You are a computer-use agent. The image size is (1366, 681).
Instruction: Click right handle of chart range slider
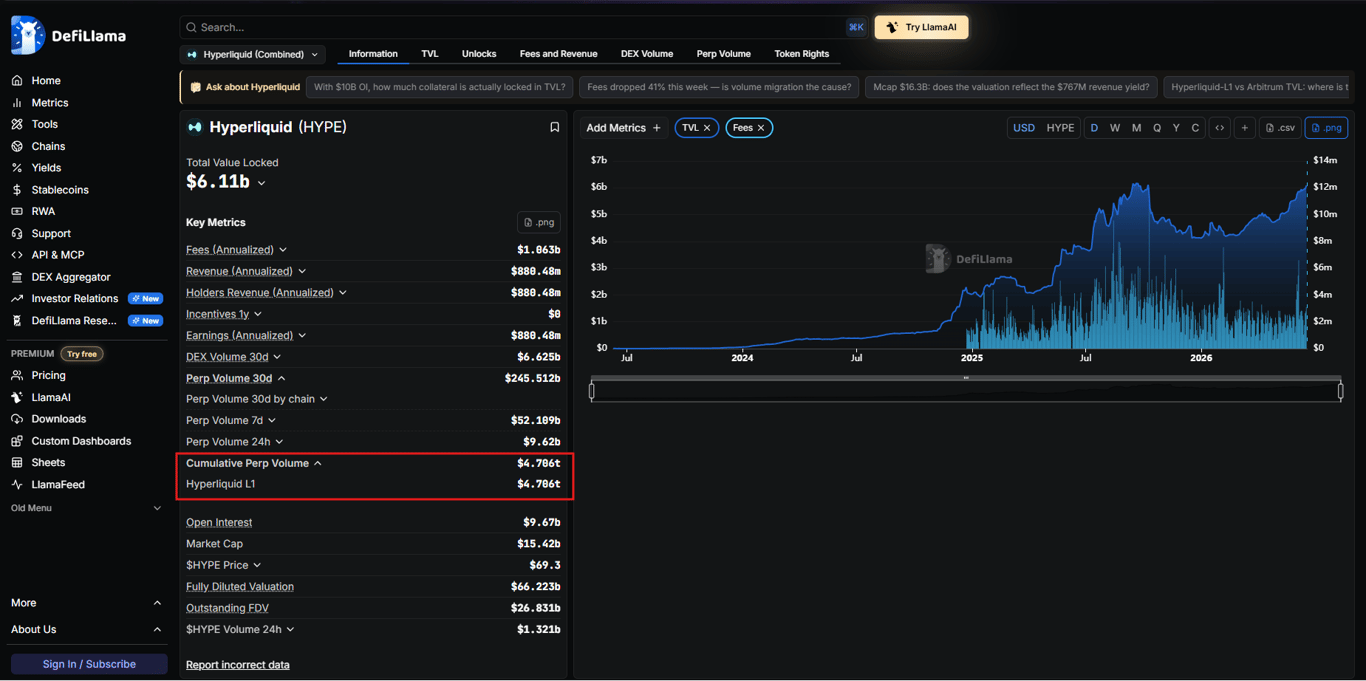click(x=1341, y=391)
